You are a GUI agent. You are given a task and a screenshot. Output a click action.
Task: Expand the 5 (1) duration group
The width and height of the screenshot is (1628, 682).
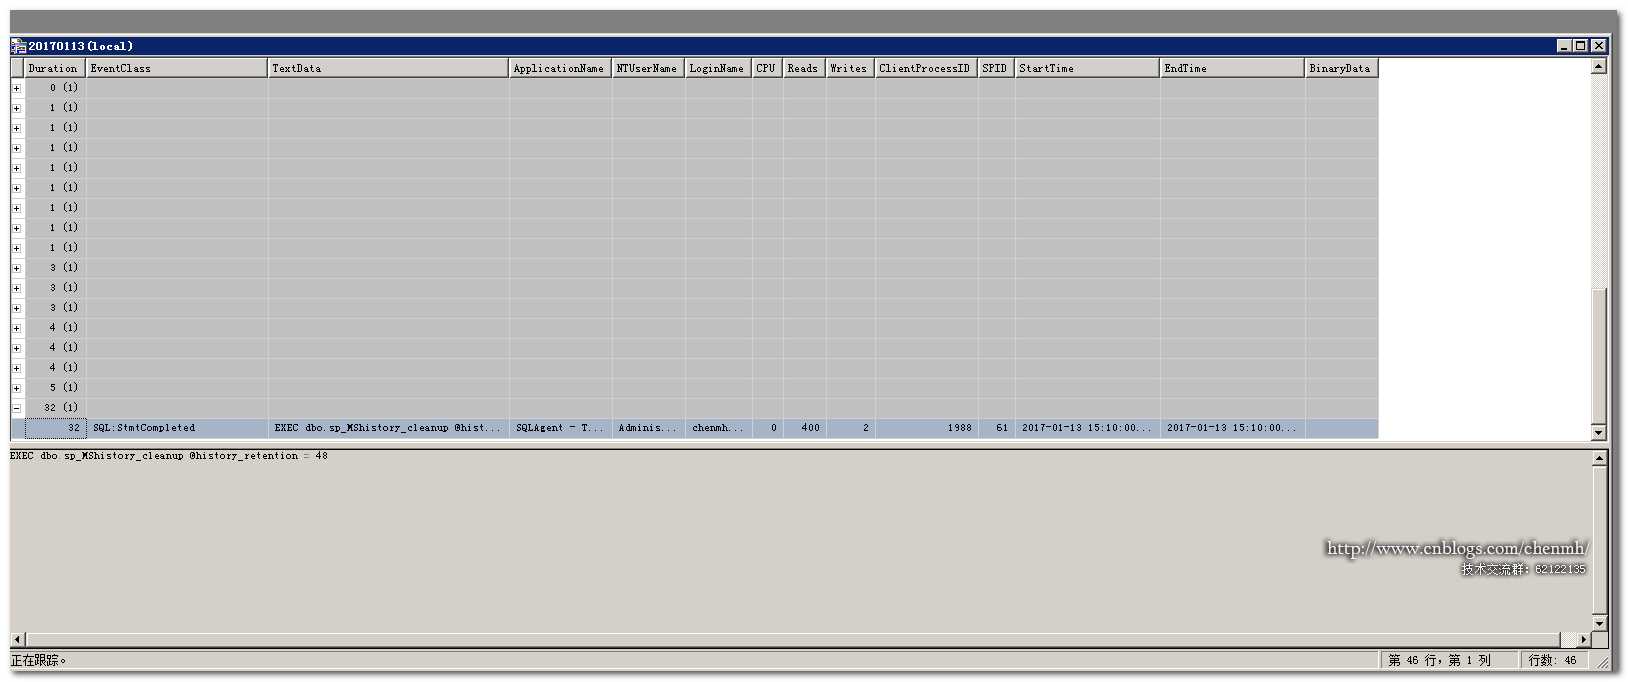pos(17,388)
